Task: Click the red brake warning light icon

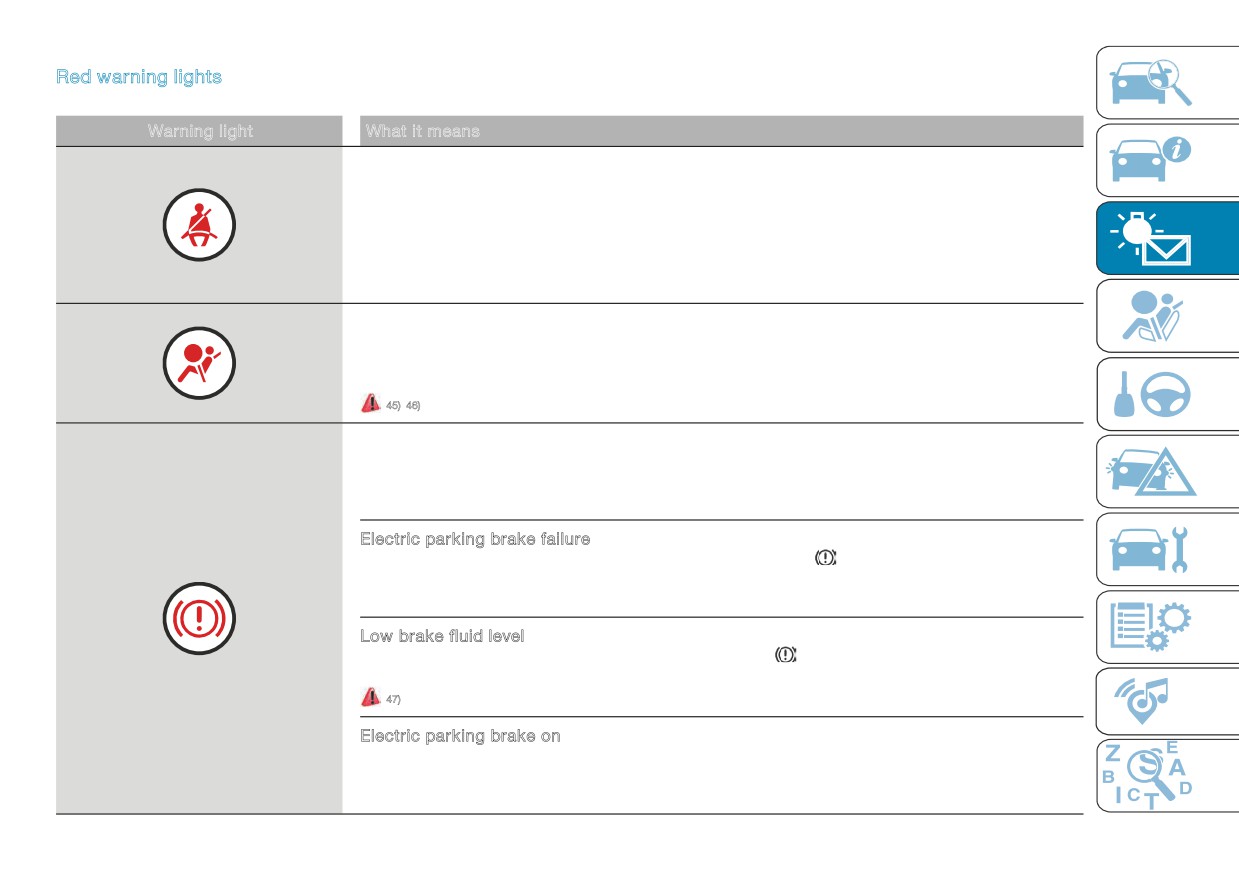Action: coord(199,618)
